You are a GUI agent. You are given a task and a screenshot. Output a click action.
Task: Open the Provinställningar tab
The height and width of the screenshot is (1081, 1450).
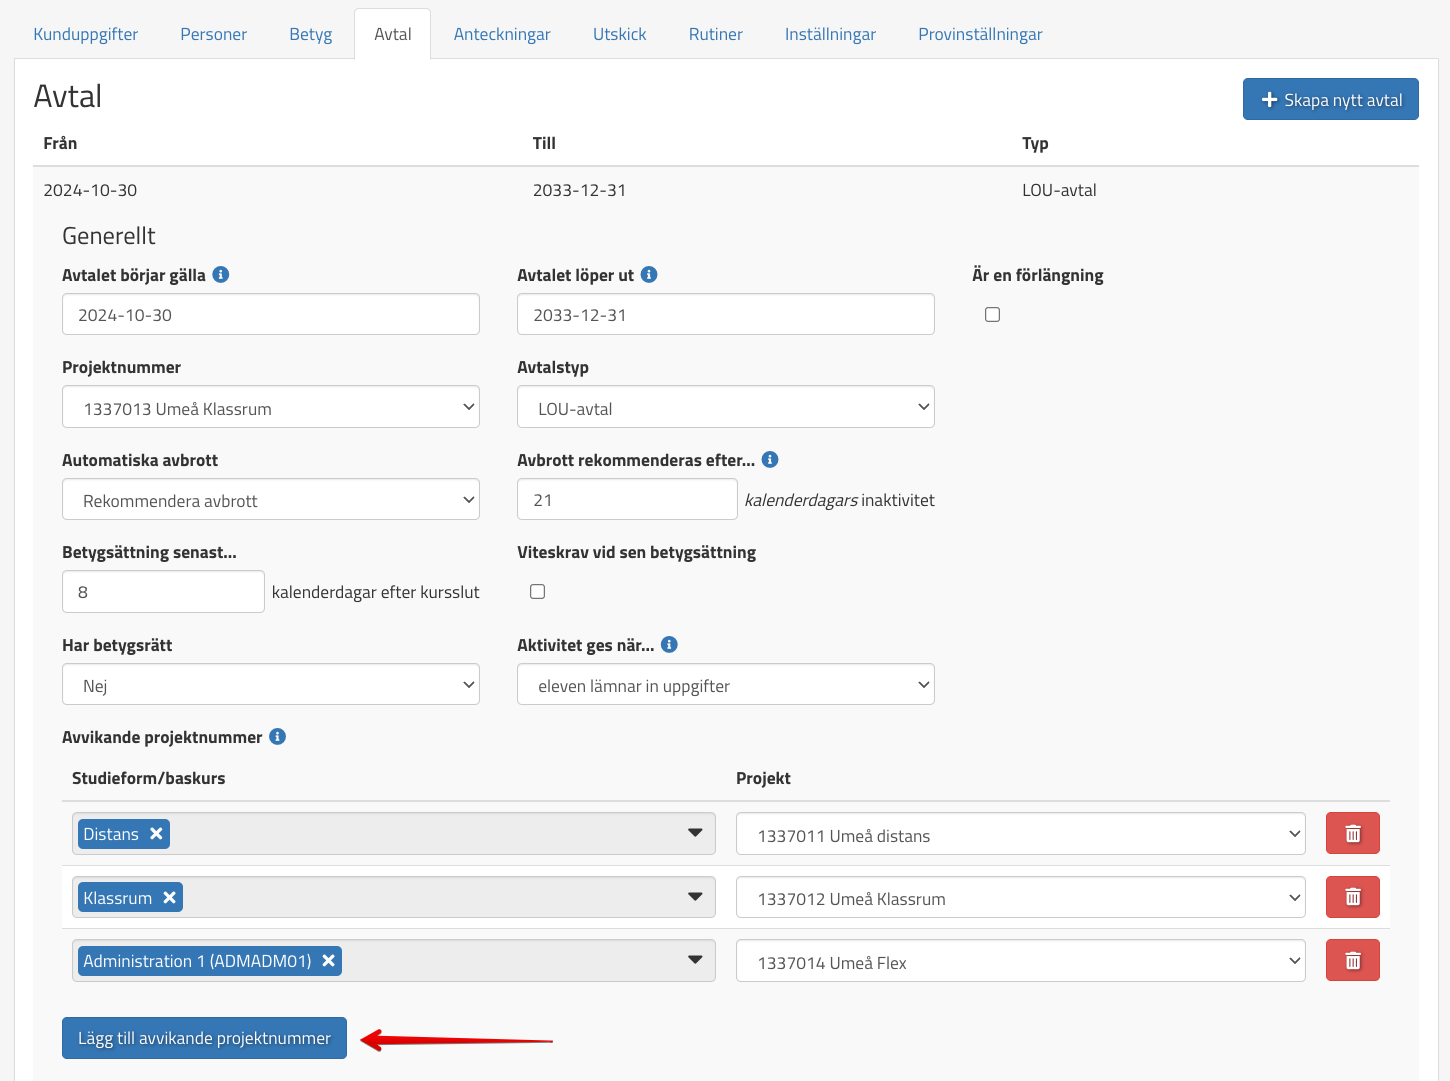980,34
